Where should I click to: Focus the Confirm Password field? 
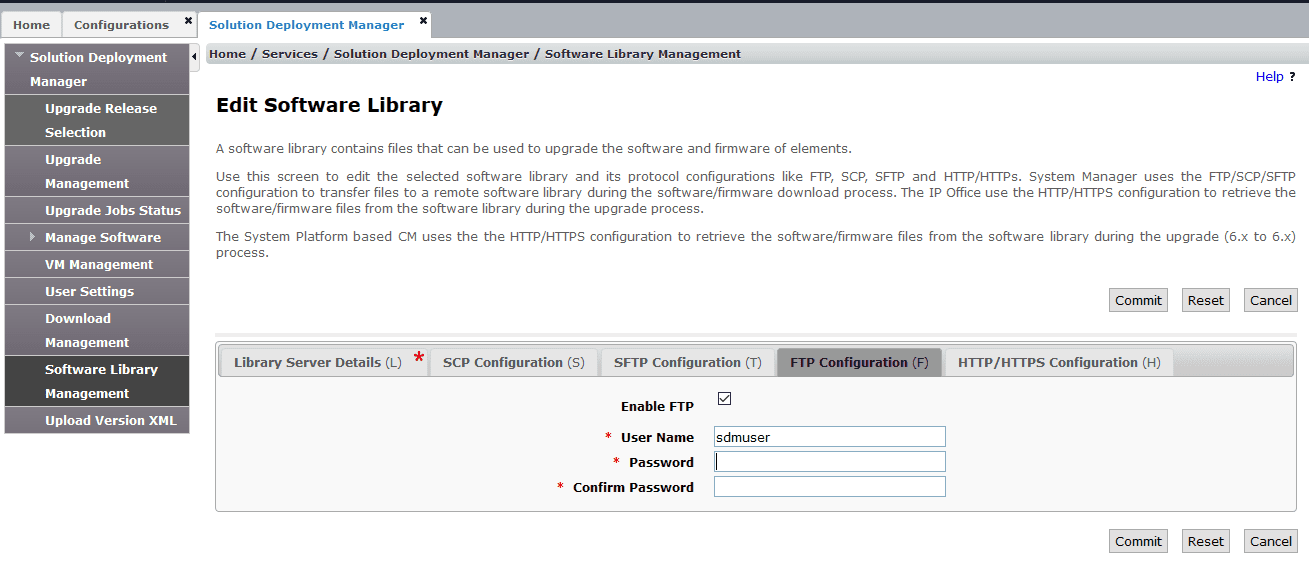[x=829, y=487]
